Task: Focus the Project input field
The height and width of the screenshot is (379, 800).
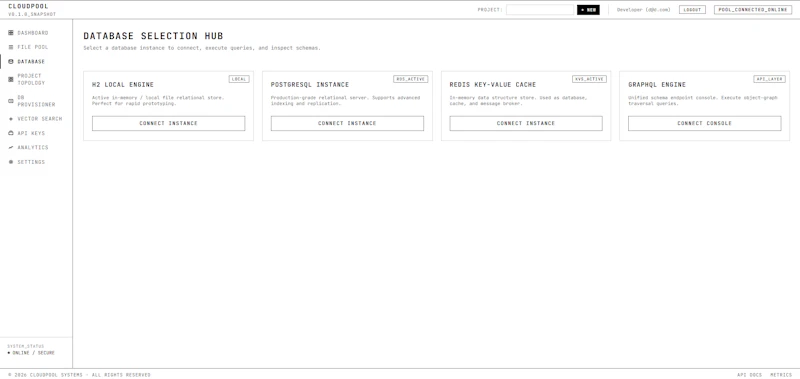Action: [540, 10]
